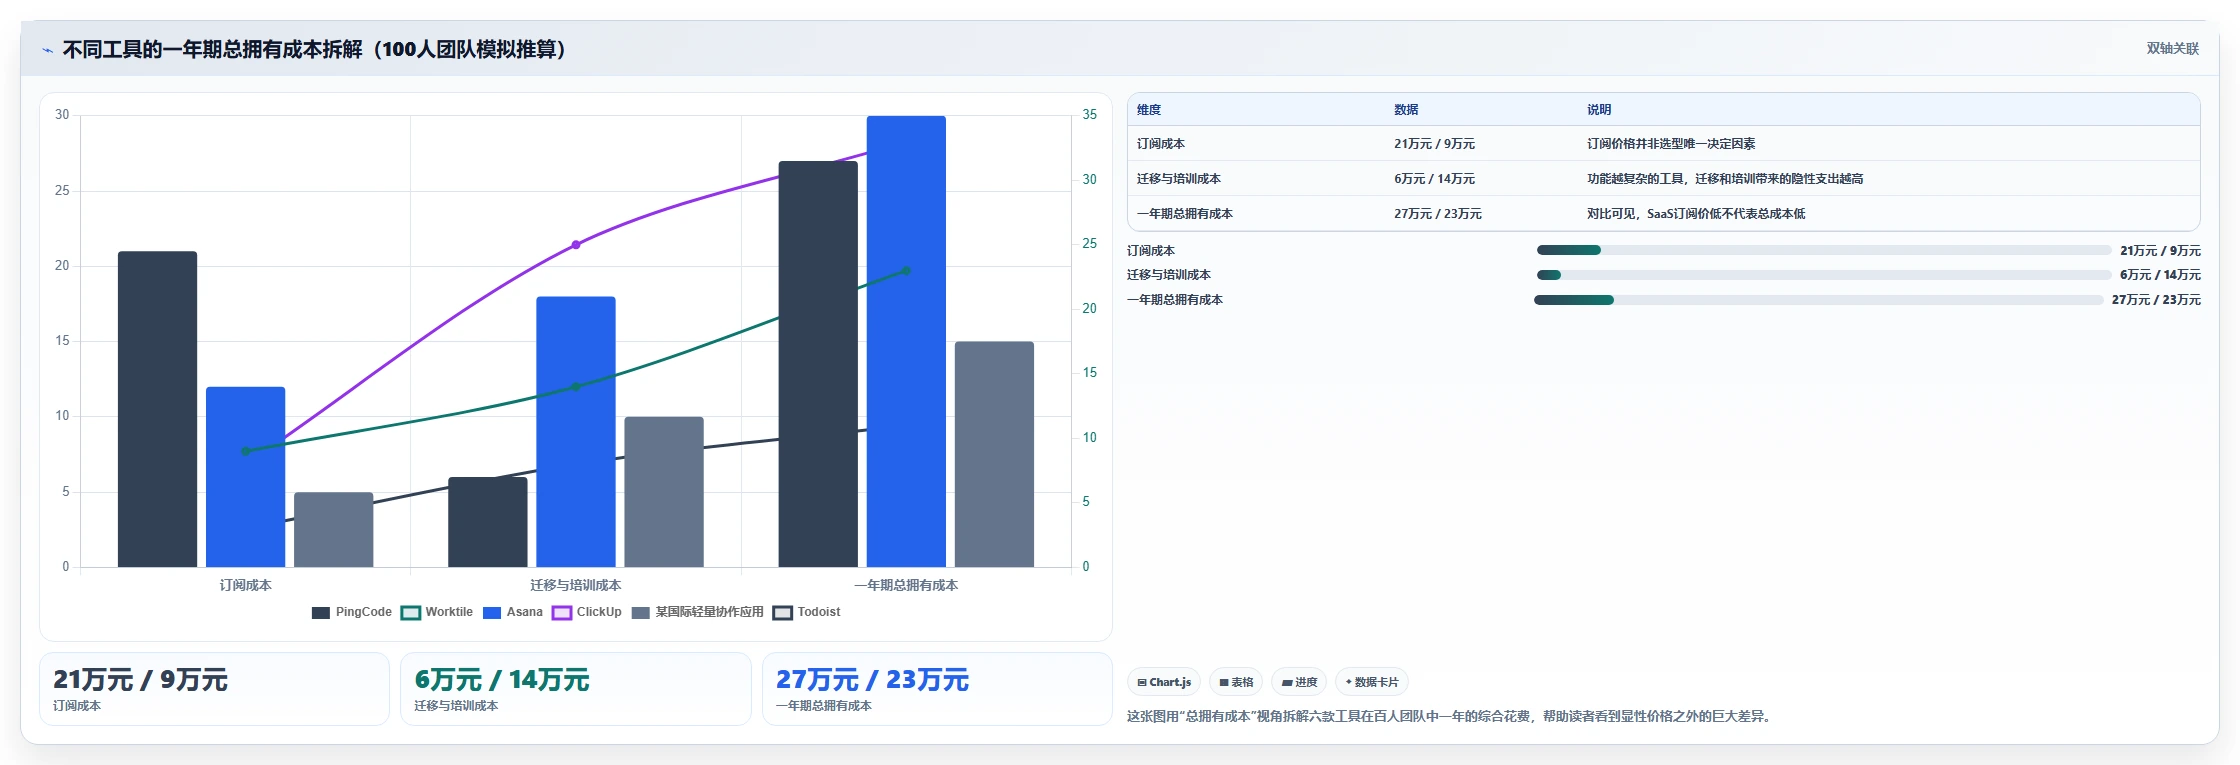Click the small icon beside the chart title
Screen dimensions: 2240x765
(47, 50)
